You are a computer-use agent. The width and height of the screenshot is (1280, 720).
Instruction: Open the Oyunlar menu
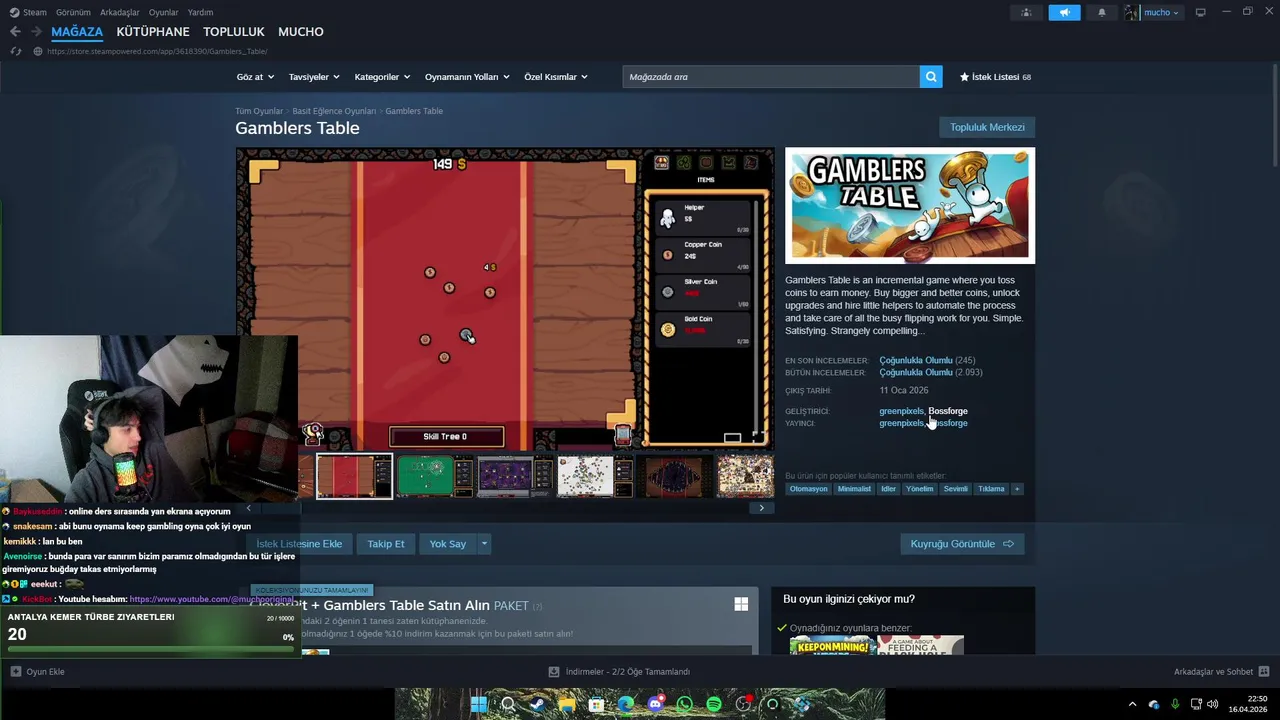point(163,12)
